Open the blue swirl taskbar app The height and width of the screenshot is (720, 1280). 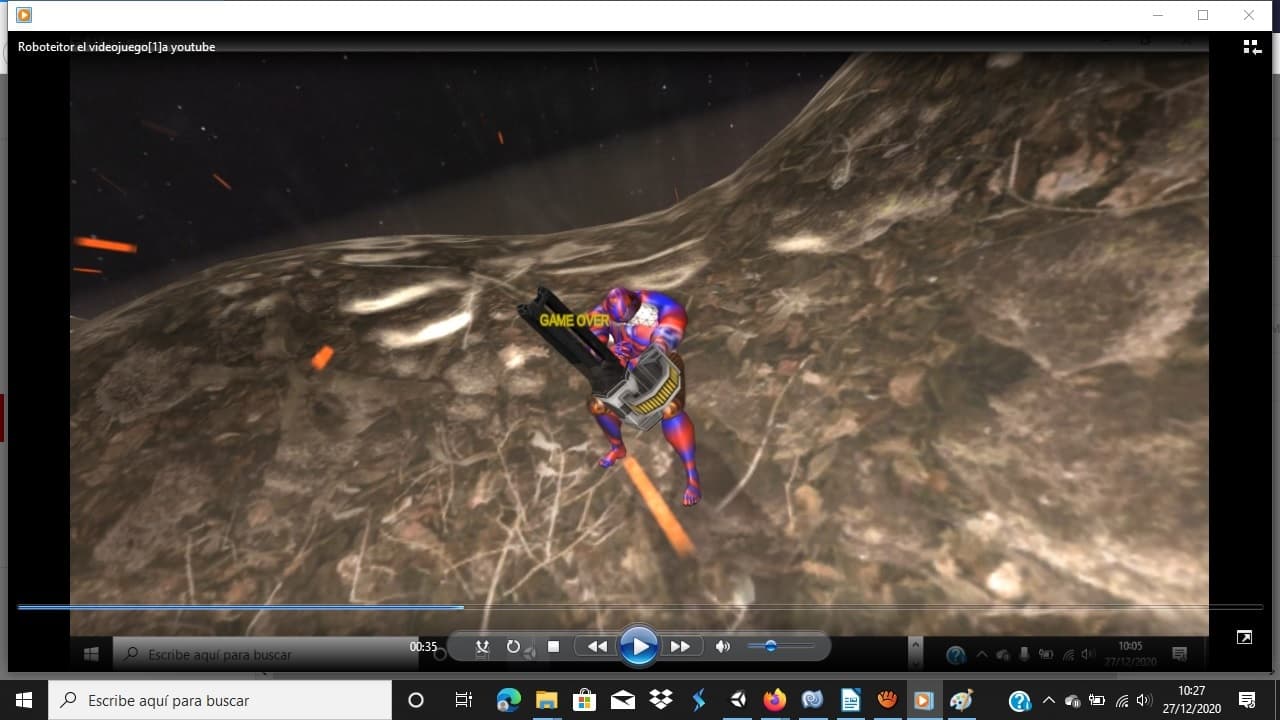click(812, 700)
